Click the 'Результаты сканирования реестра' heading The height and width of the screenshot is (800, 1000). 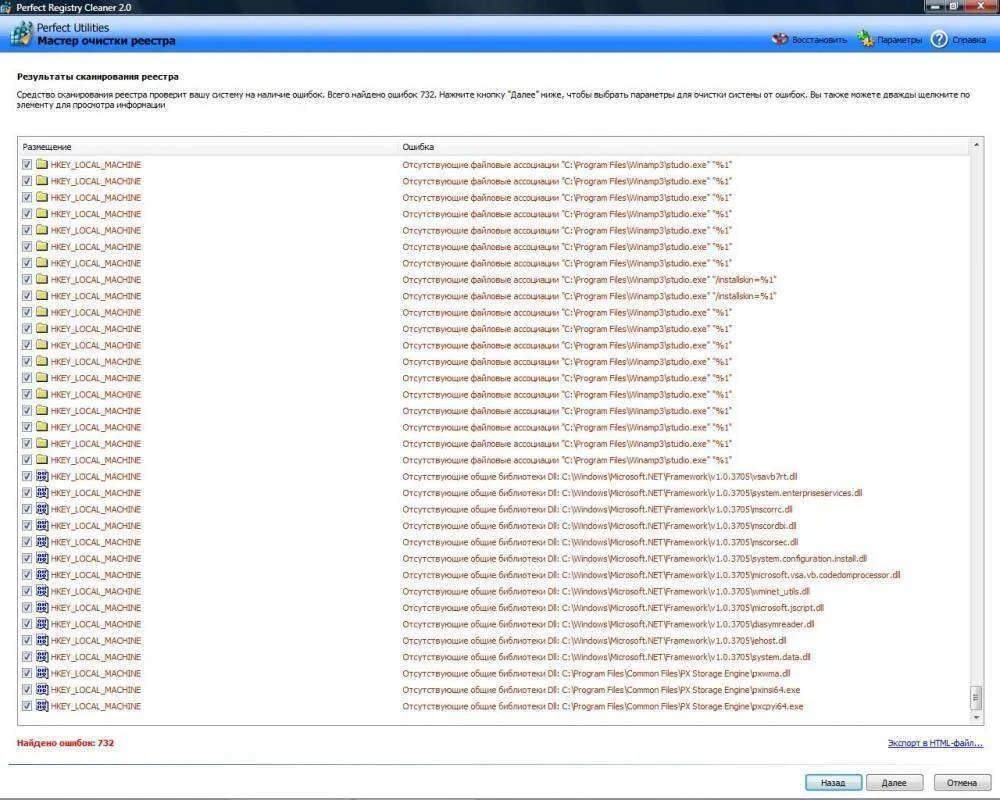(98, 77)
